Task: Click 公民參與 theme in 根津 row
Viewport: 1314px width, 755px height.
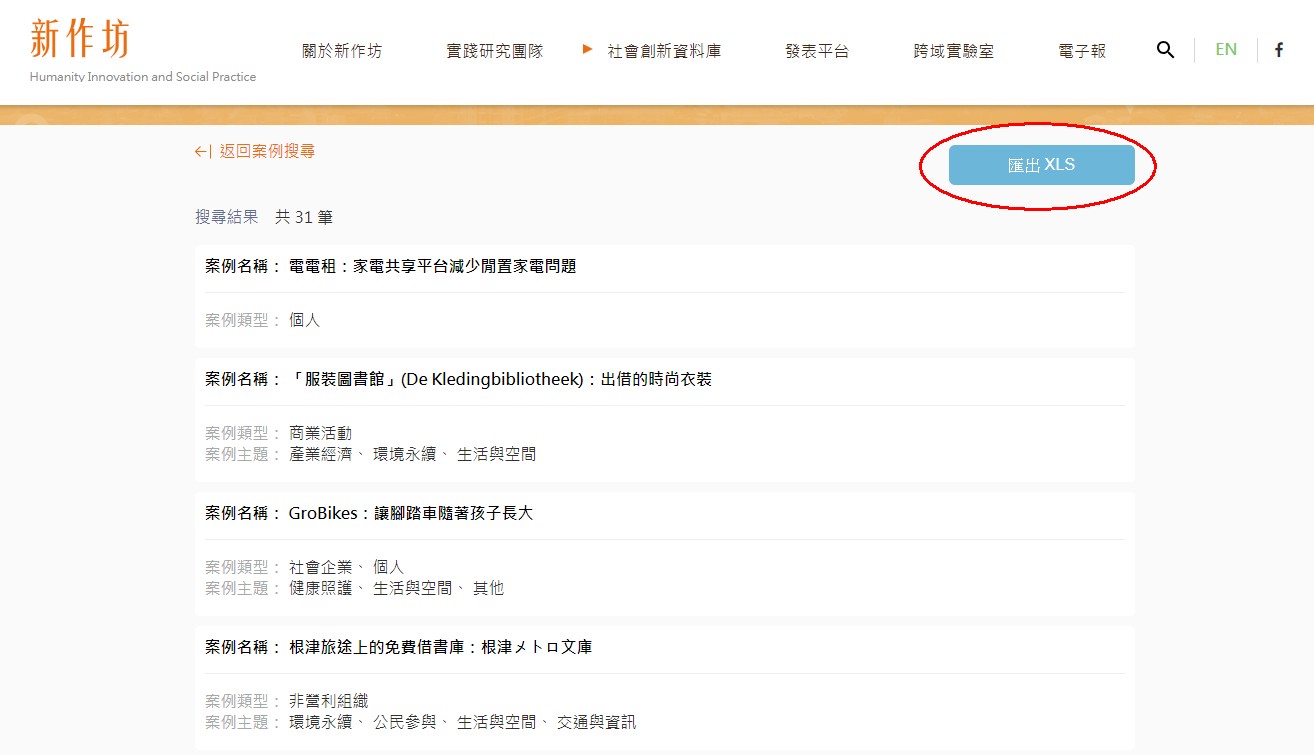Action: point(404,722)
